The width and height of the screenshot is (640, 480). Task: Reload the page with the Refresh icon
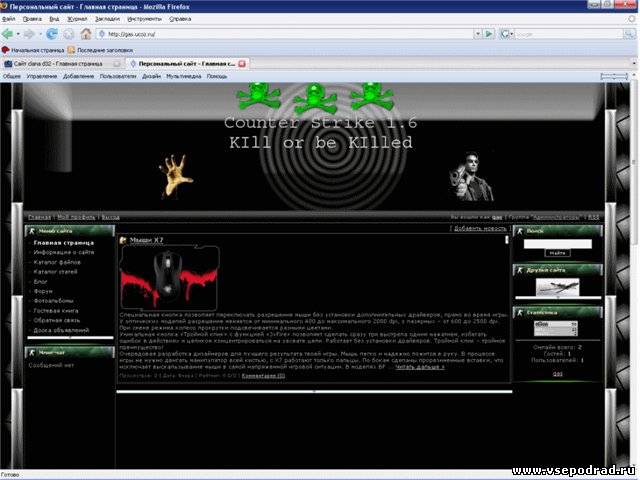pyautogui.click(x=52, y=34)
